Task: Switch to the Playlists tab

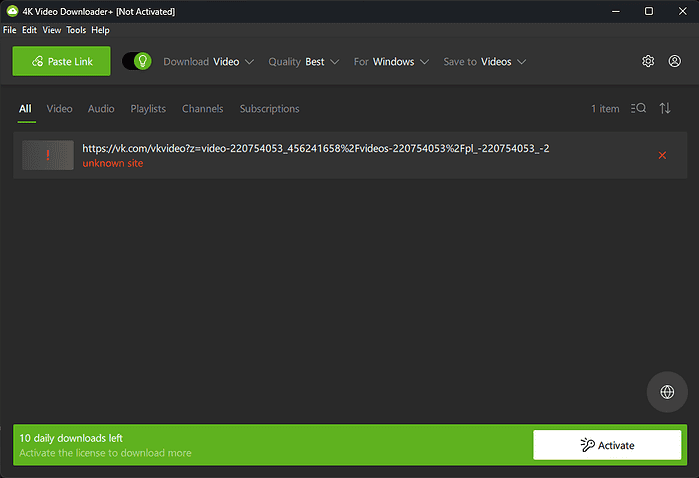Action: click(148, 108)
